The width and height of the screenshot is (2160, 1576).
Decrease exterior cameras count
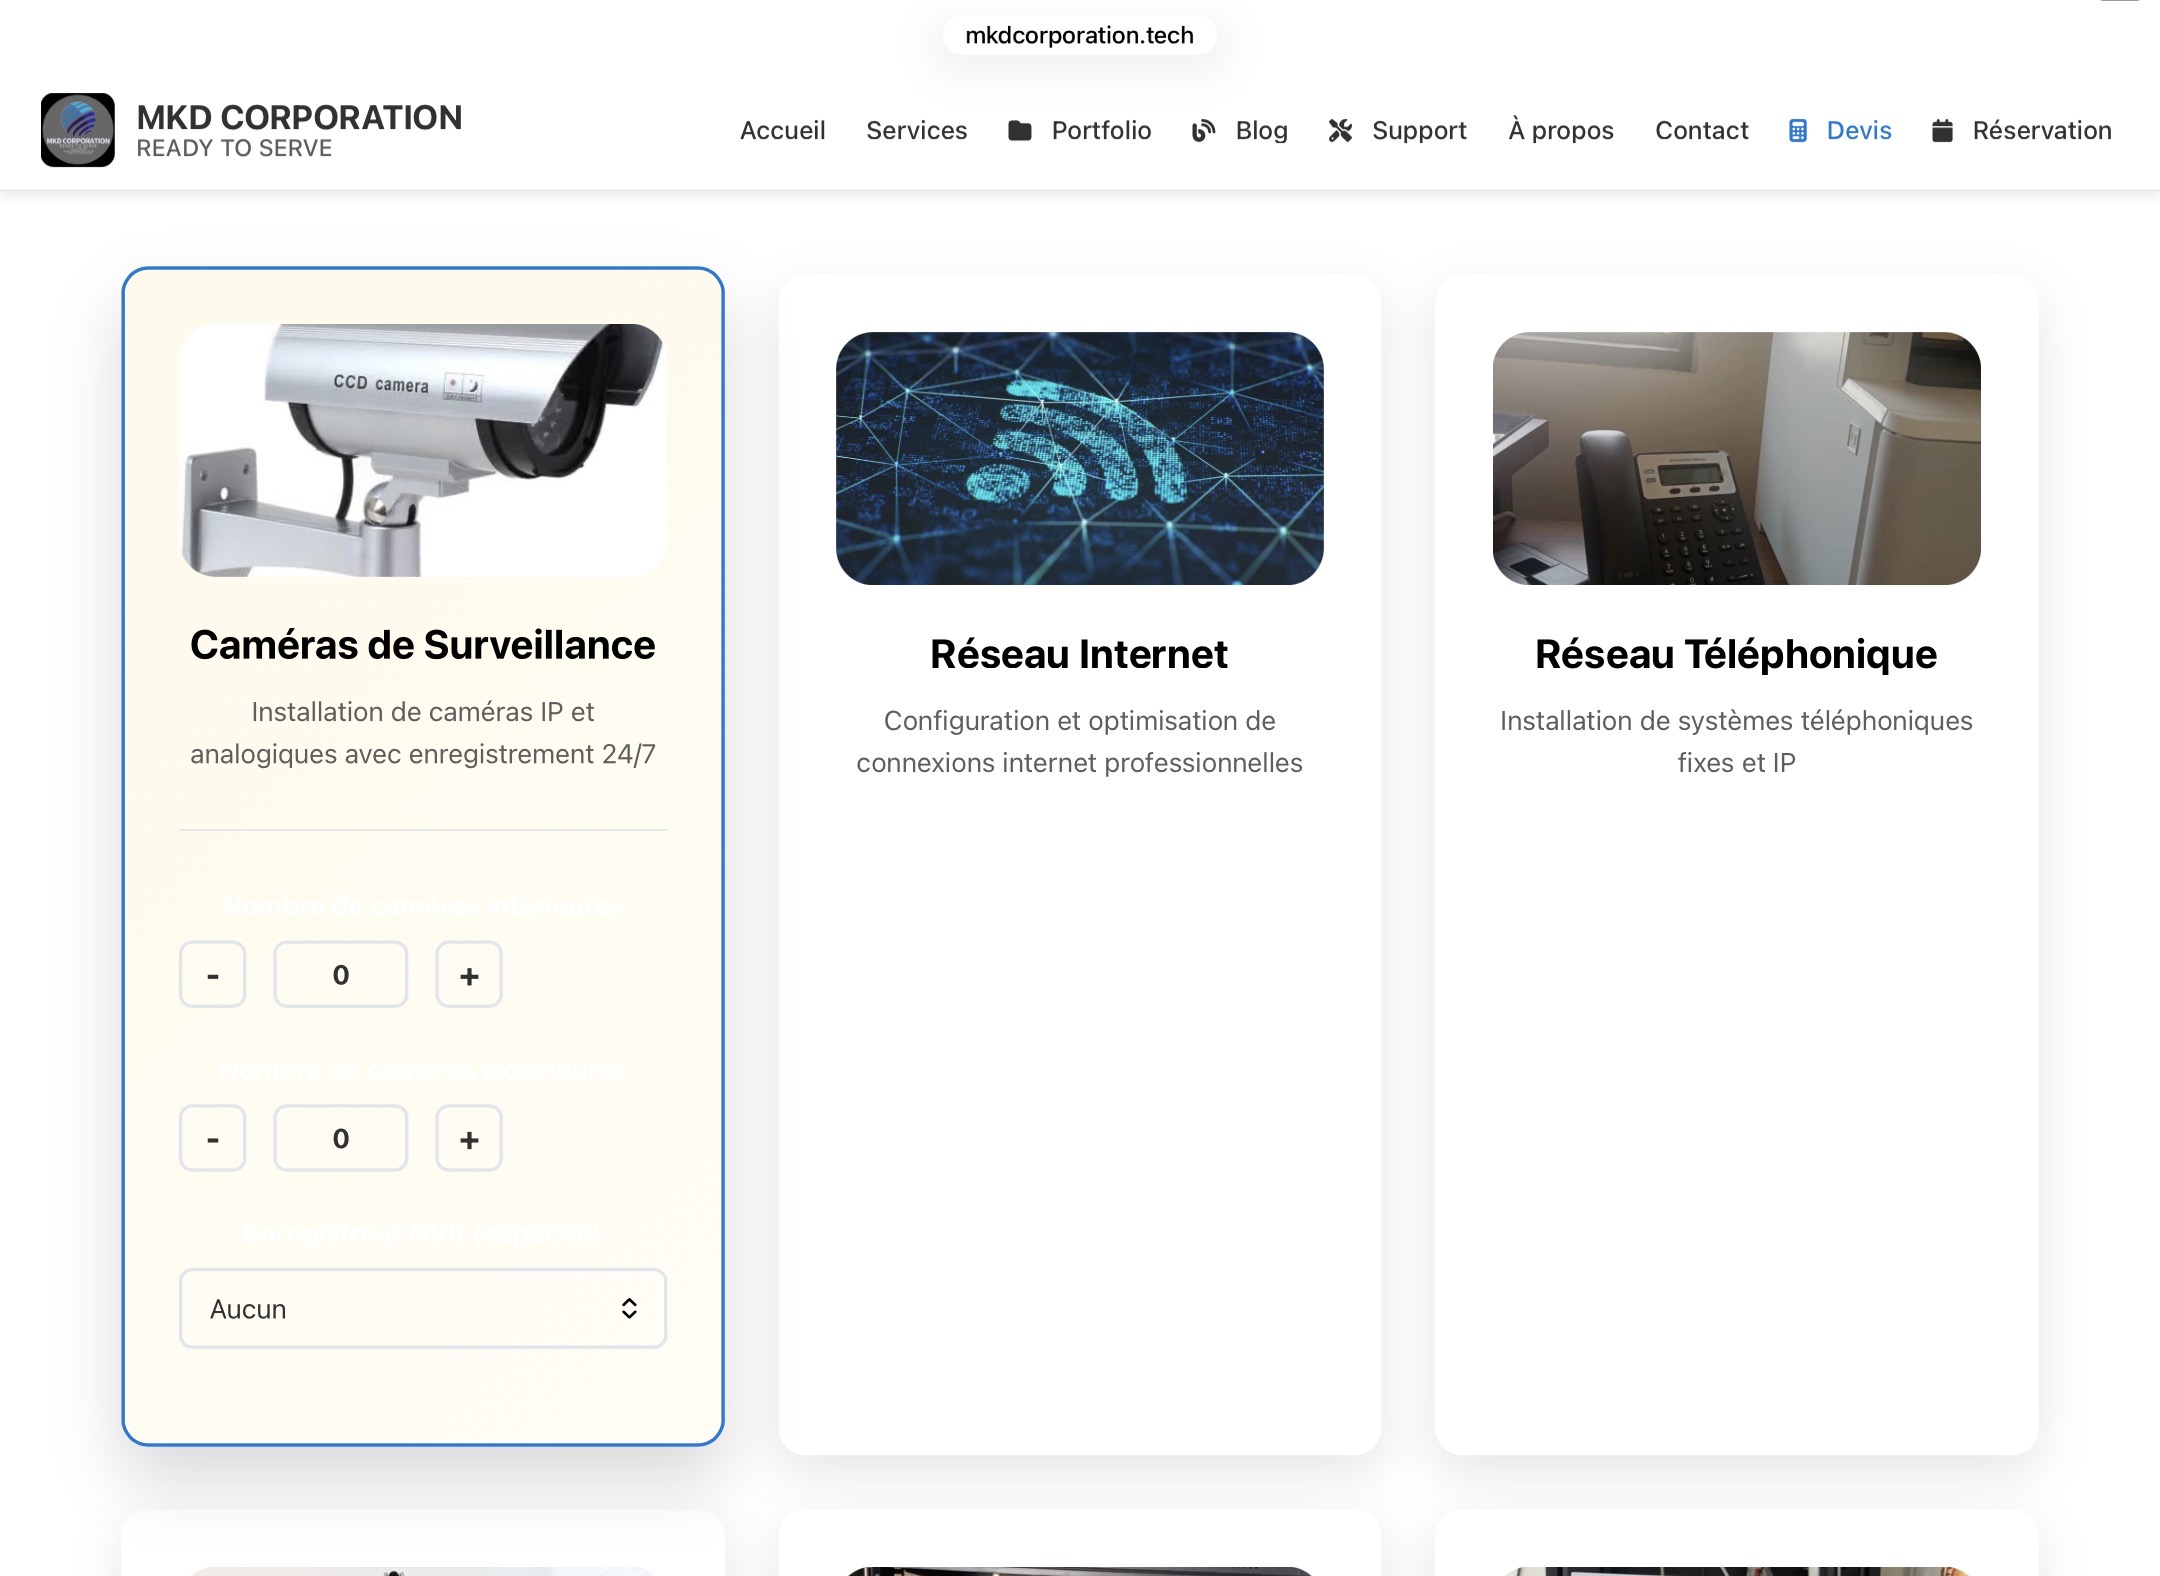(212, 1138)
